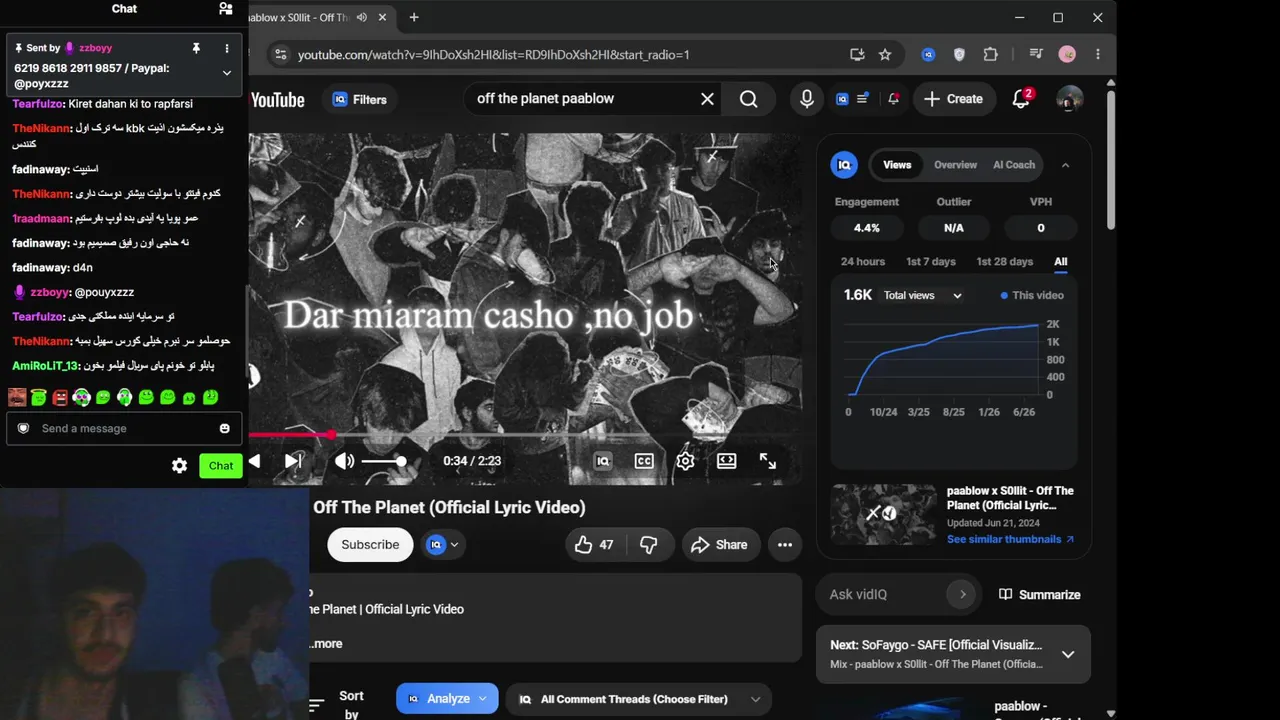Adjust the player volume slider

[x=384, y=461]
